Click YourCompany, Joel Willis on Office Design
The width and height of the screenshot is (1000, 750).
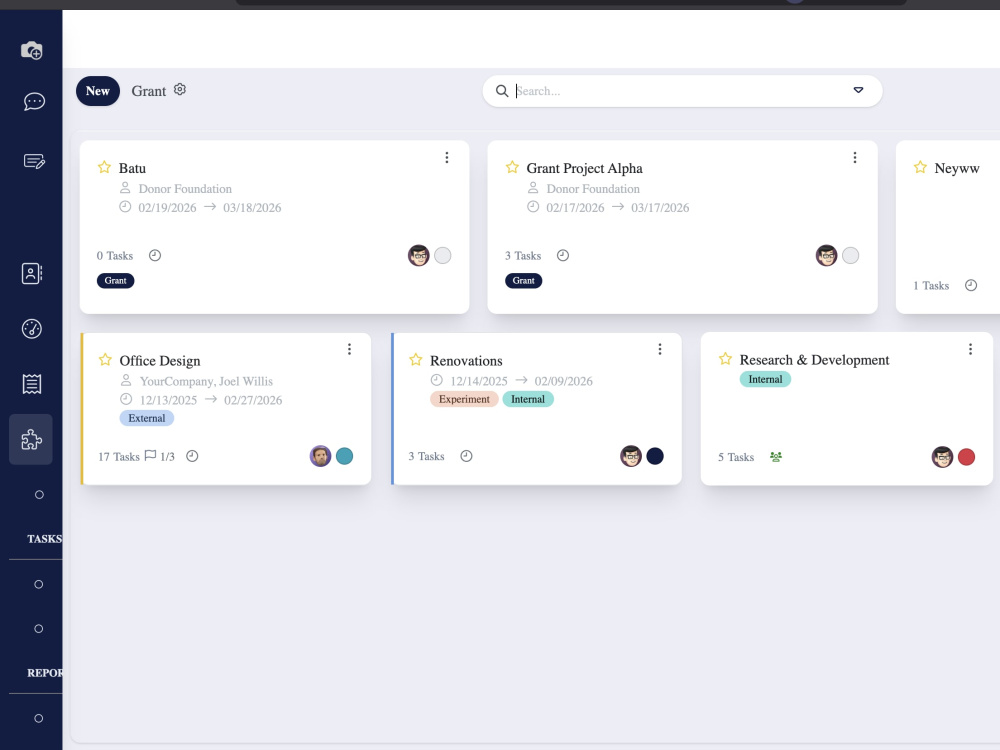(x=206, y=381)
